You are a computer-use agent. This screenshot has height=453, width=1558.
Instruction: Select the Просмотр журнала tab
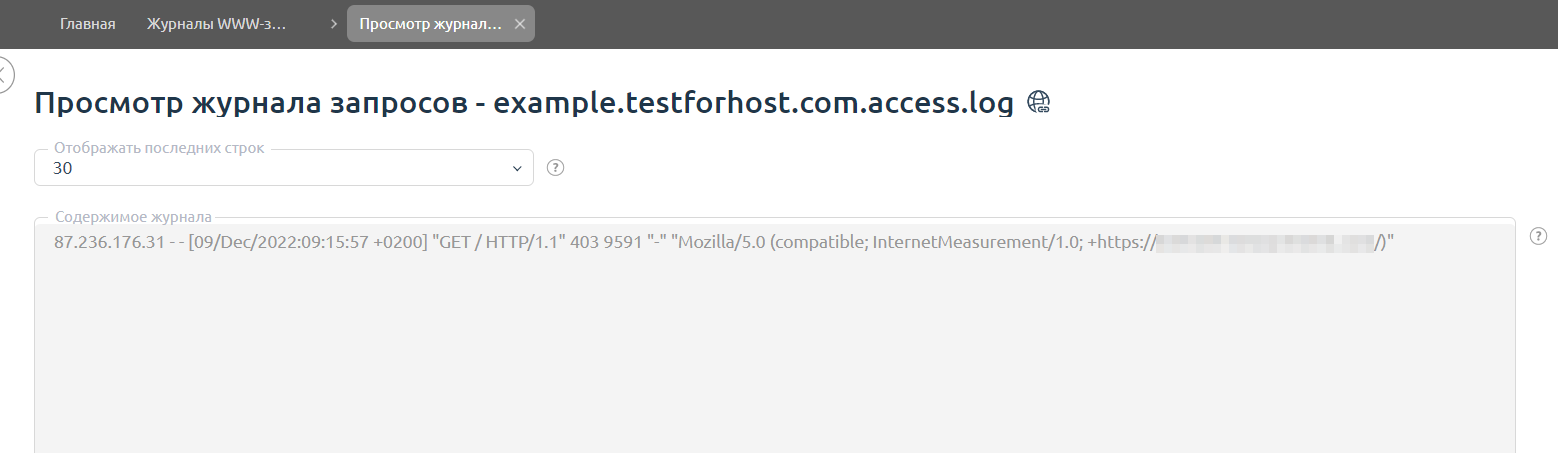[x=430, y=24]
